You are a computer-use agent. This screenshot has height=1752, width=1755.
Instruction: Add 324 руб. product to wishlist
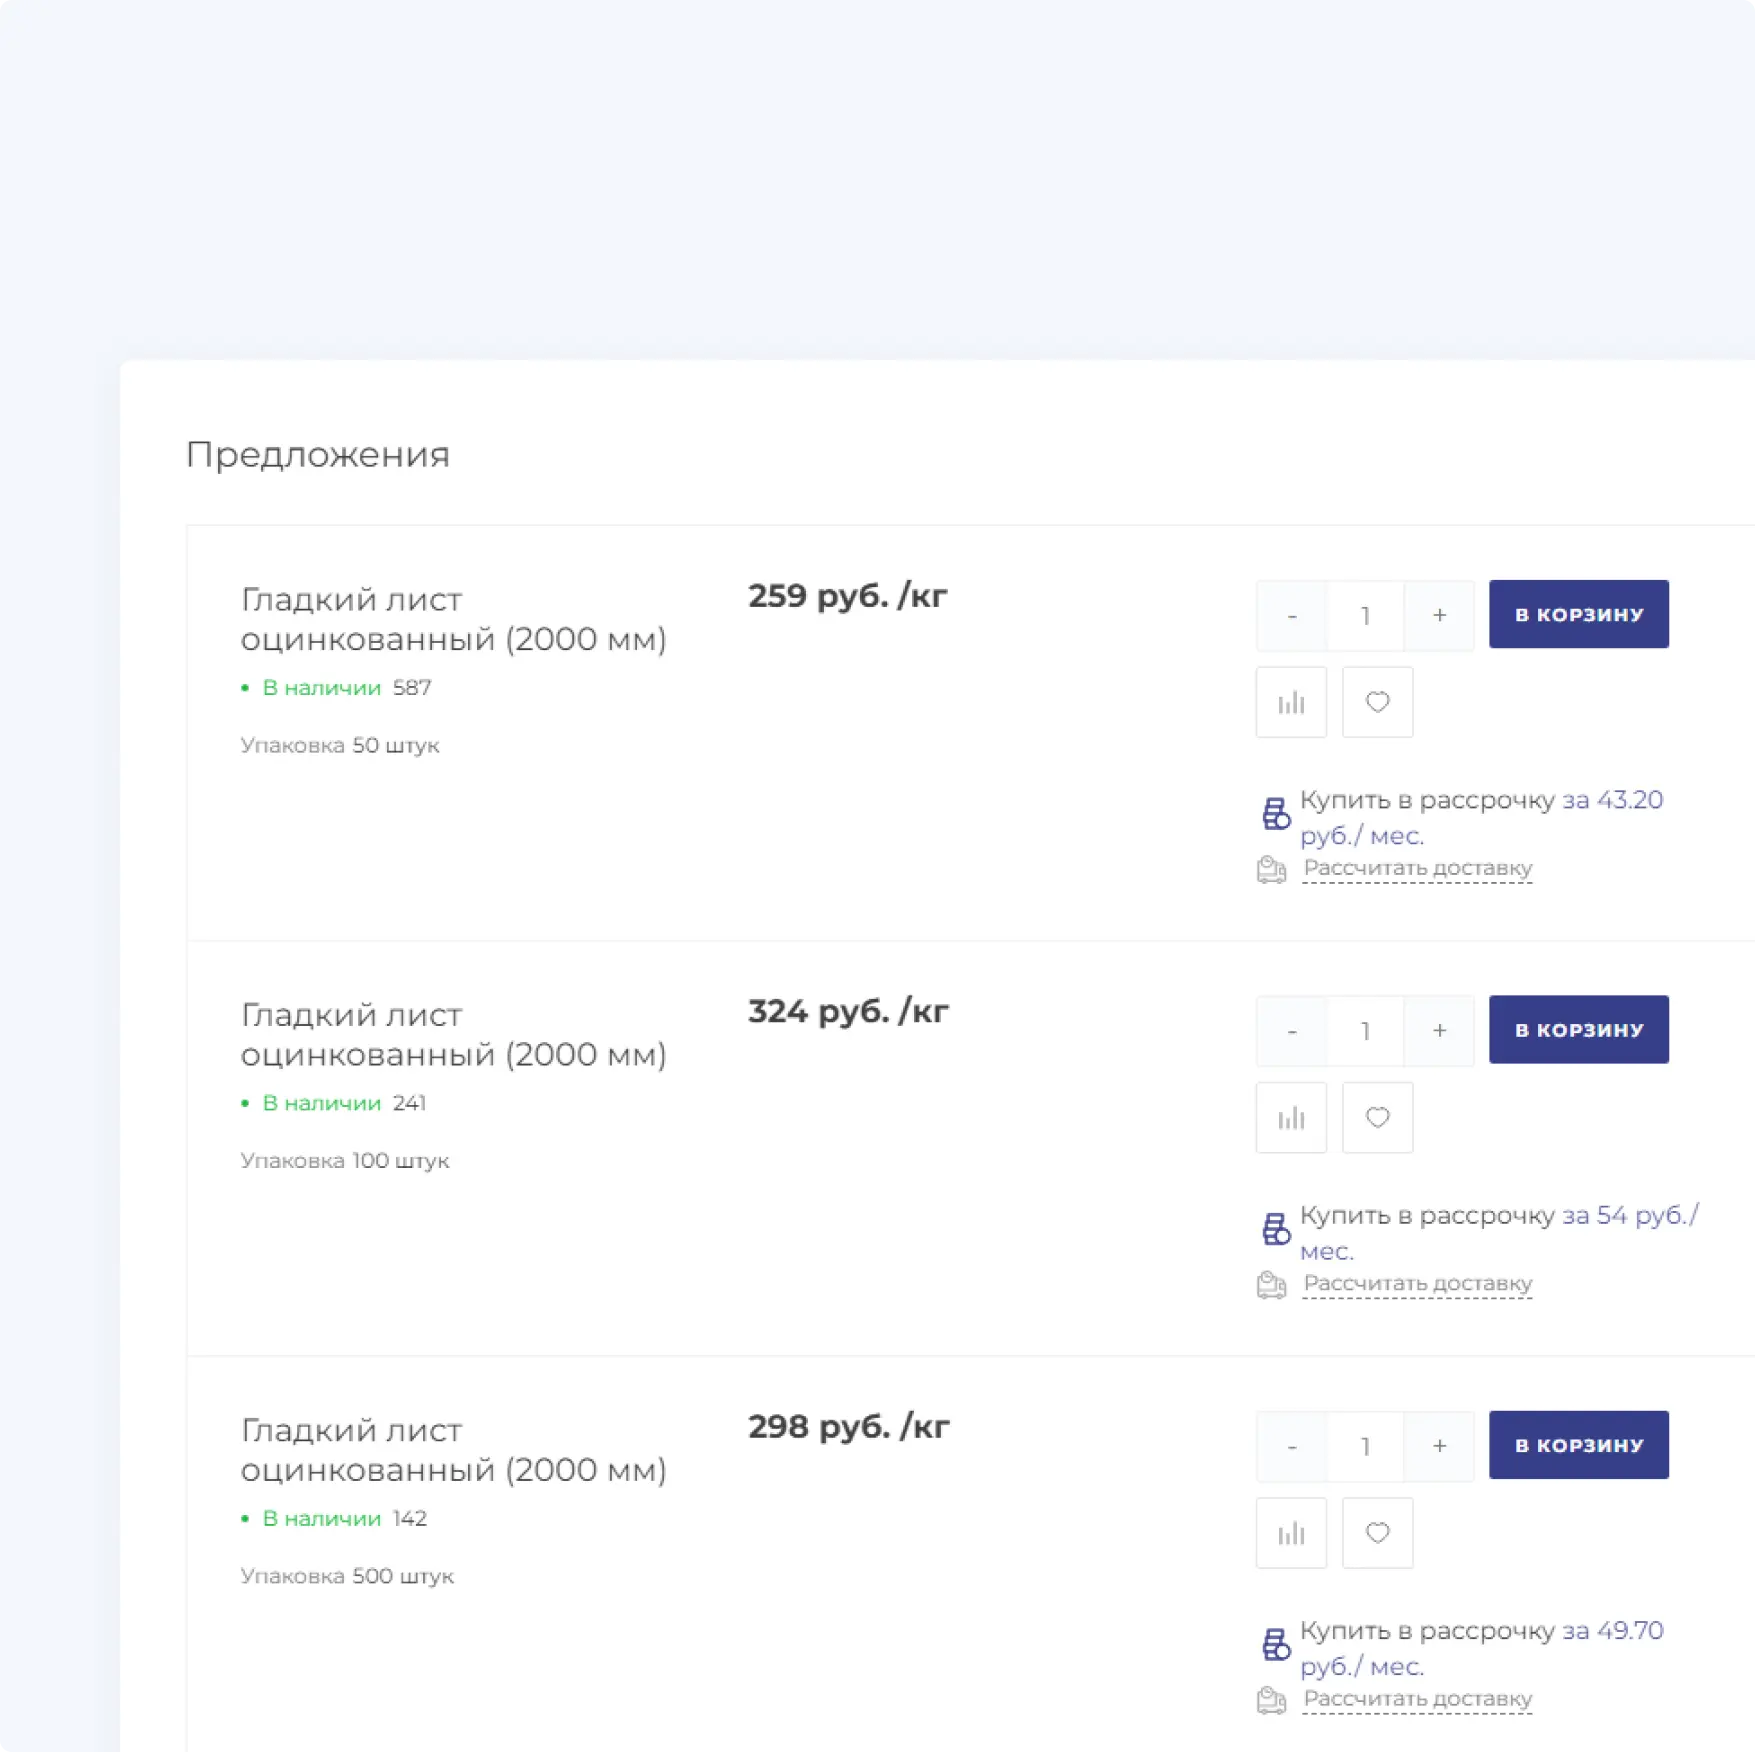point(1377,1118)
